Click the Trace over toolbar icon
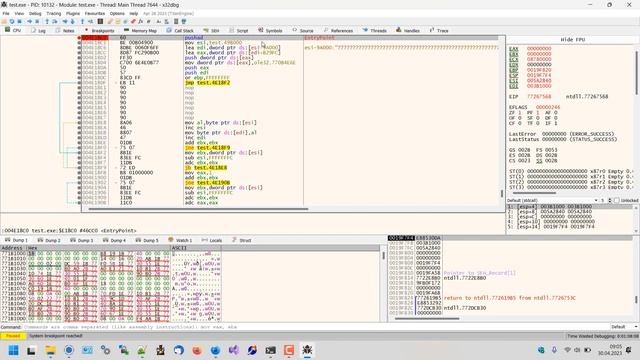 pyautogui.click(x=73, y=21)
